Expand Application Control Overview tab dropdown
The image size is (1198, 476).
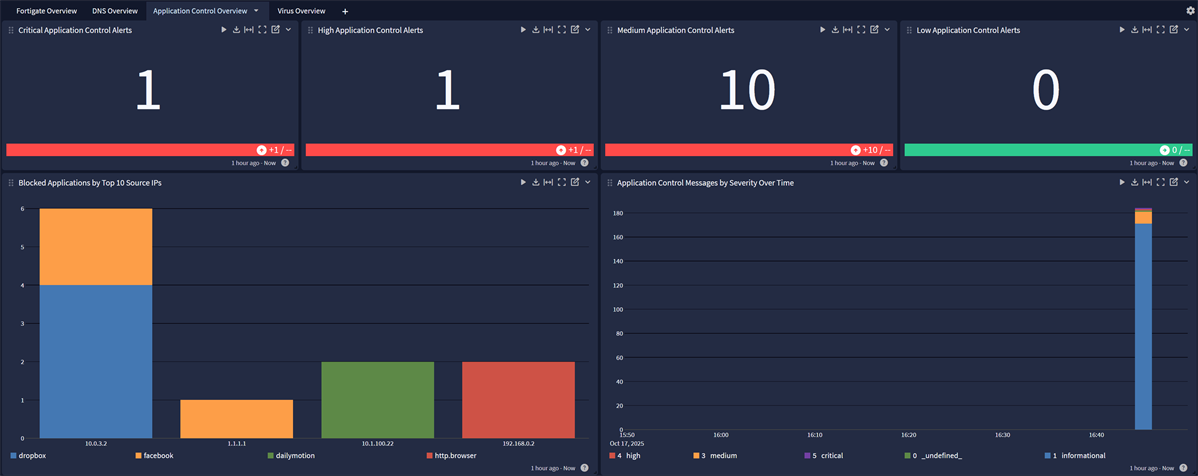256,11
